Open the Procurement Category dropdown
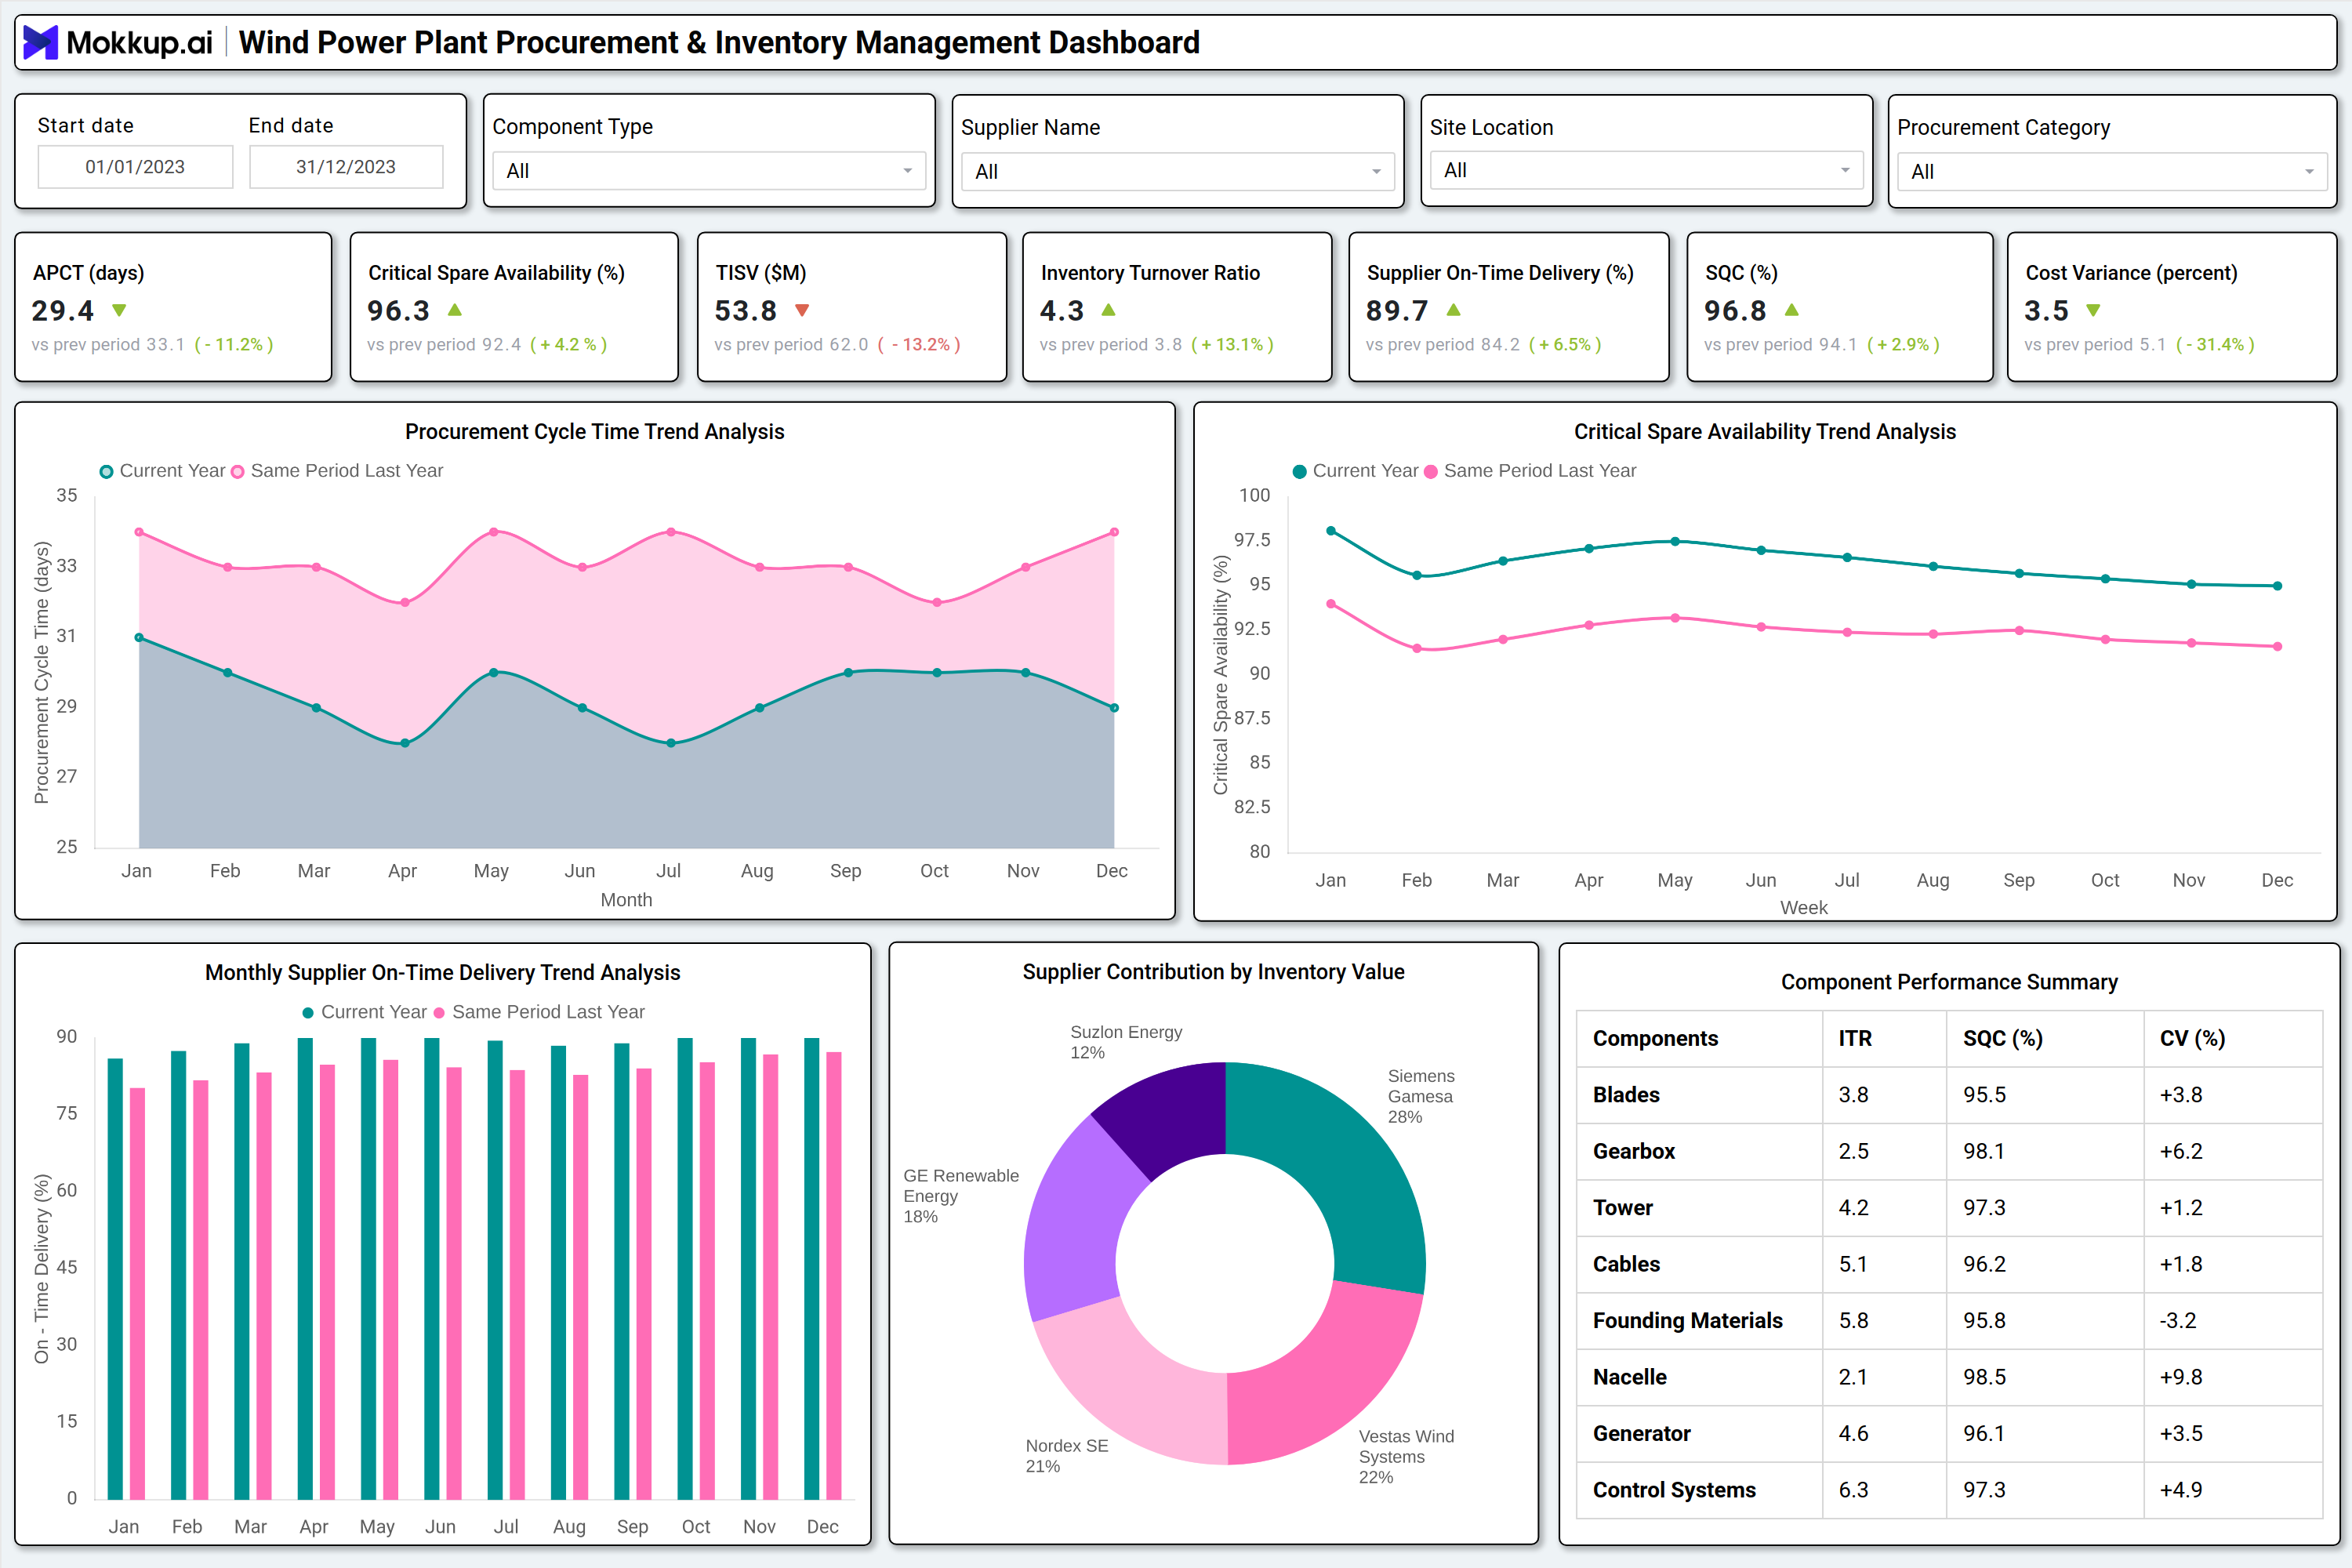The image size is (2352, 1568). click(x=2112, y=172)
